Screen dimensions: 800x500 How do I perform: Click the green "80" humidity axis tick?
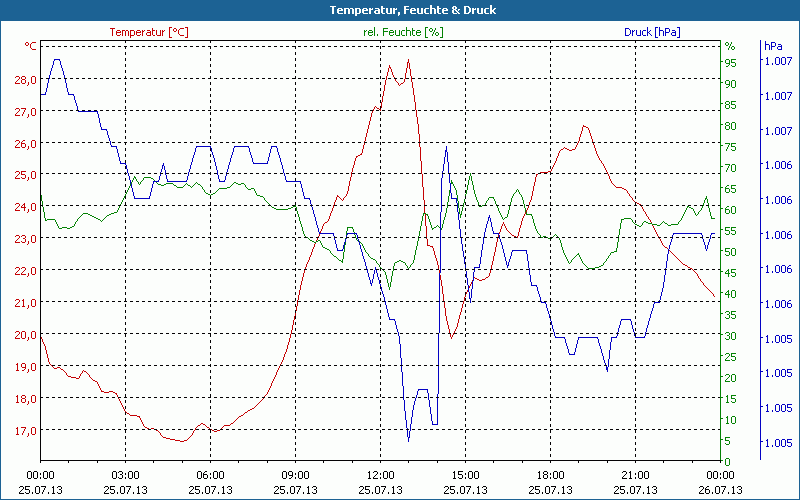(x=731, y=126)
